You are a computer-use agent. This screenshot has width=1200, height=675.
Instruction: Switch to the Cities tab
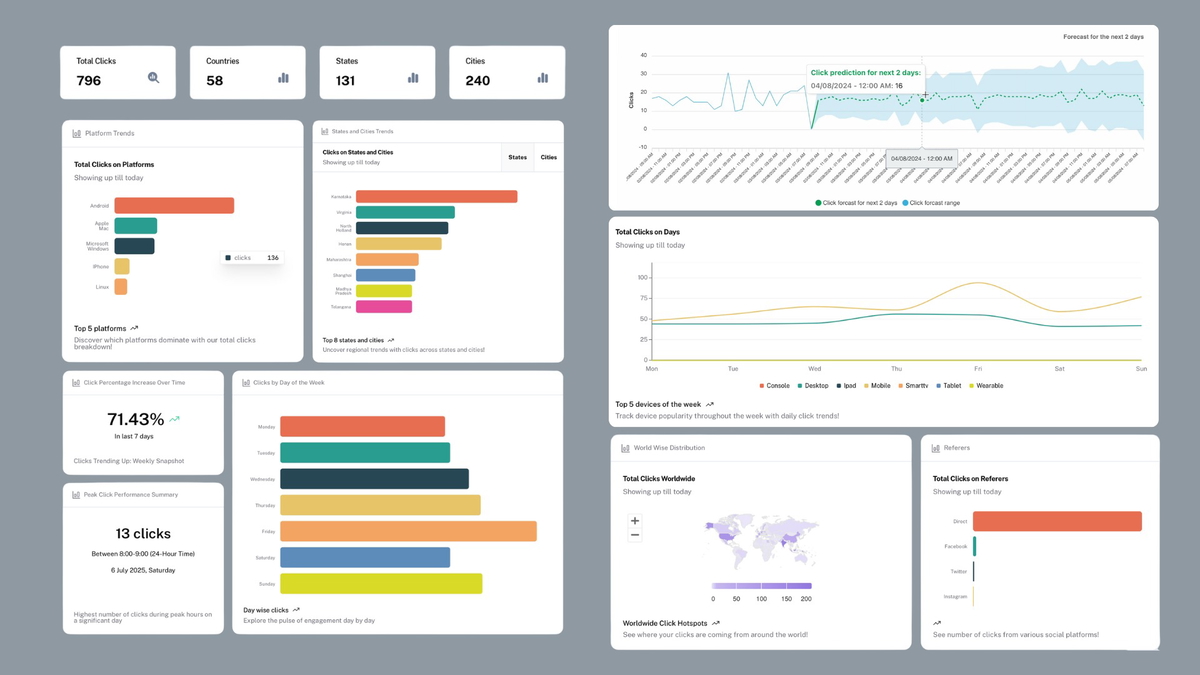(549, 157)
